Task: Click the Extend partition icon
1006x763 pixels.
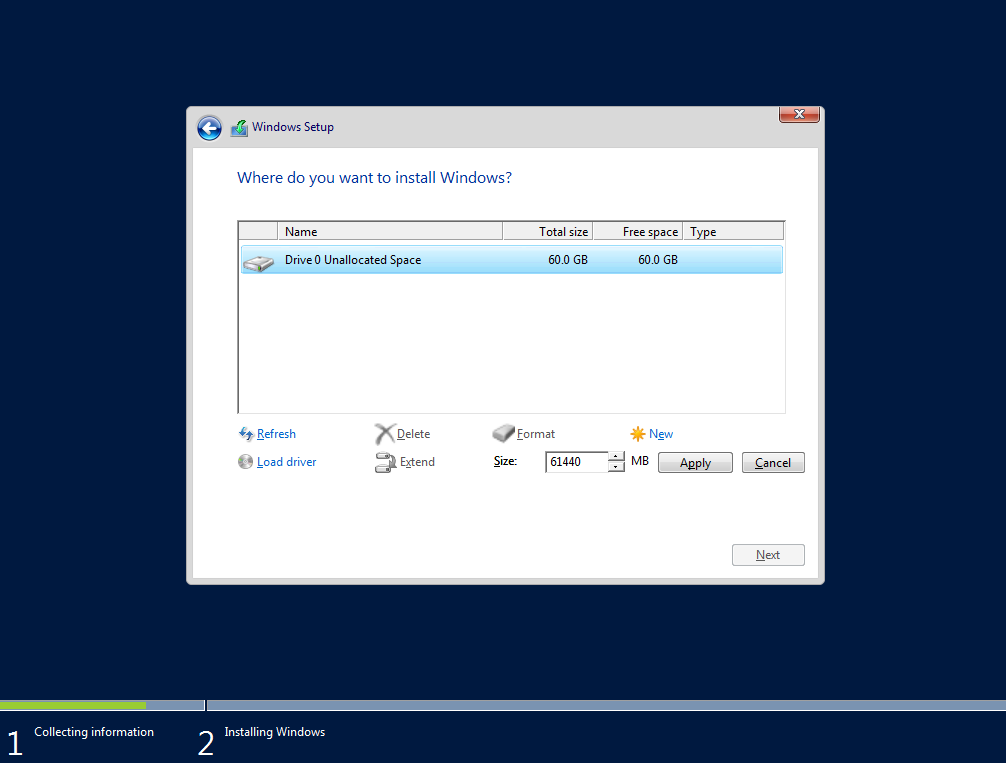Action: tap(385, 462)
